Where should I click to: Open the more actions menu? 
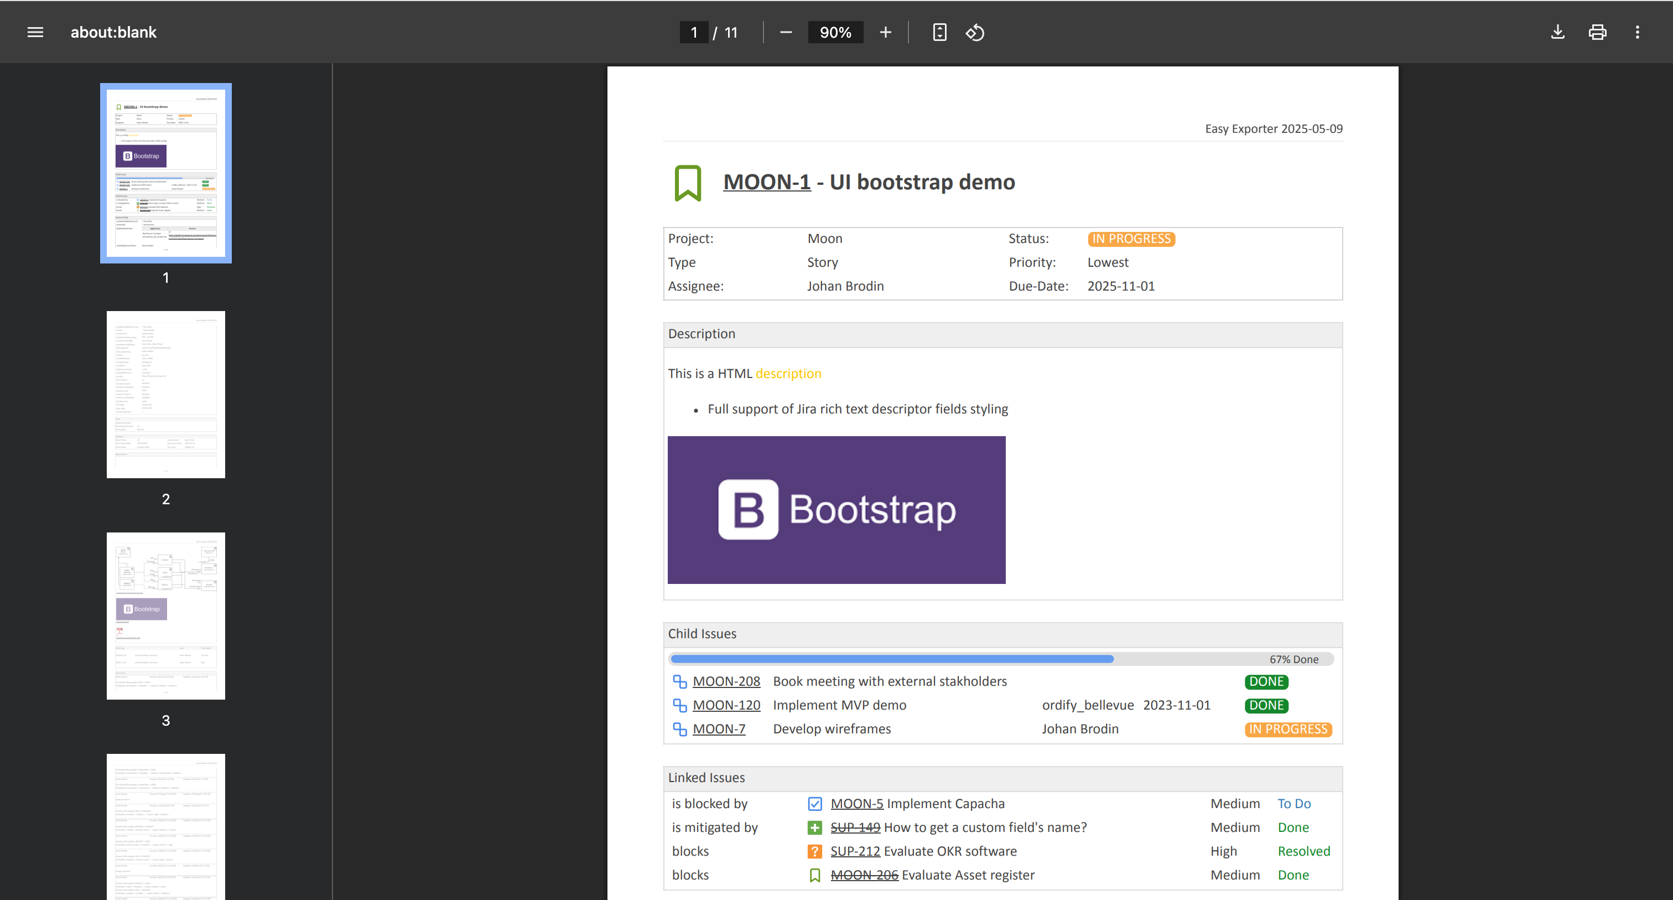pyautogui.click(x=1637, y=32)
